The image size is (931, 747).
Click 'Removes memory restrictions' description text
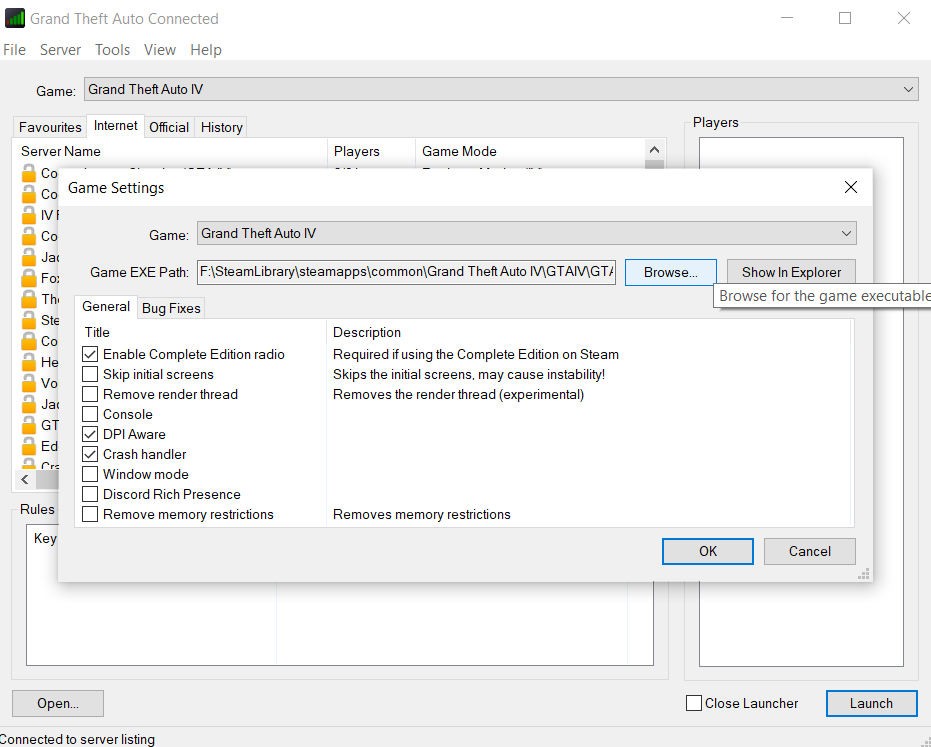tap(422, 514)
